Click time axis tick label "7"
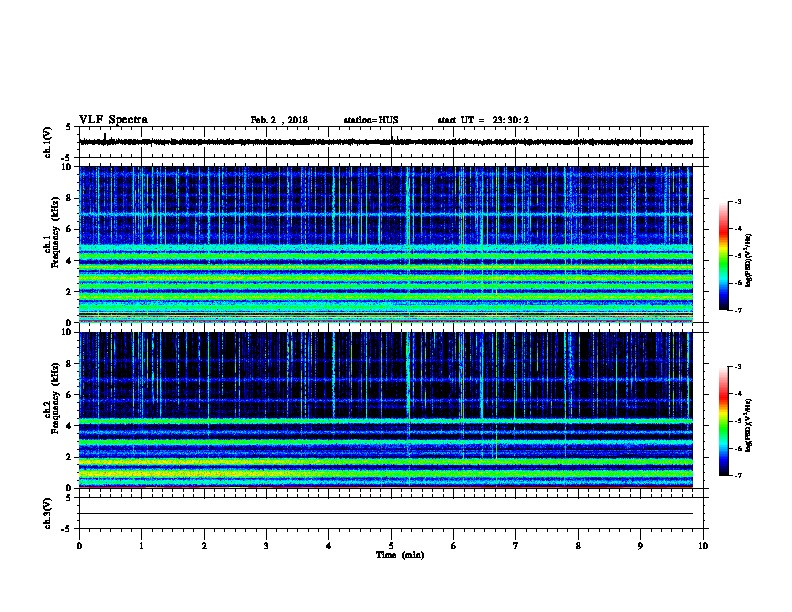 click(x=516, y=546)
